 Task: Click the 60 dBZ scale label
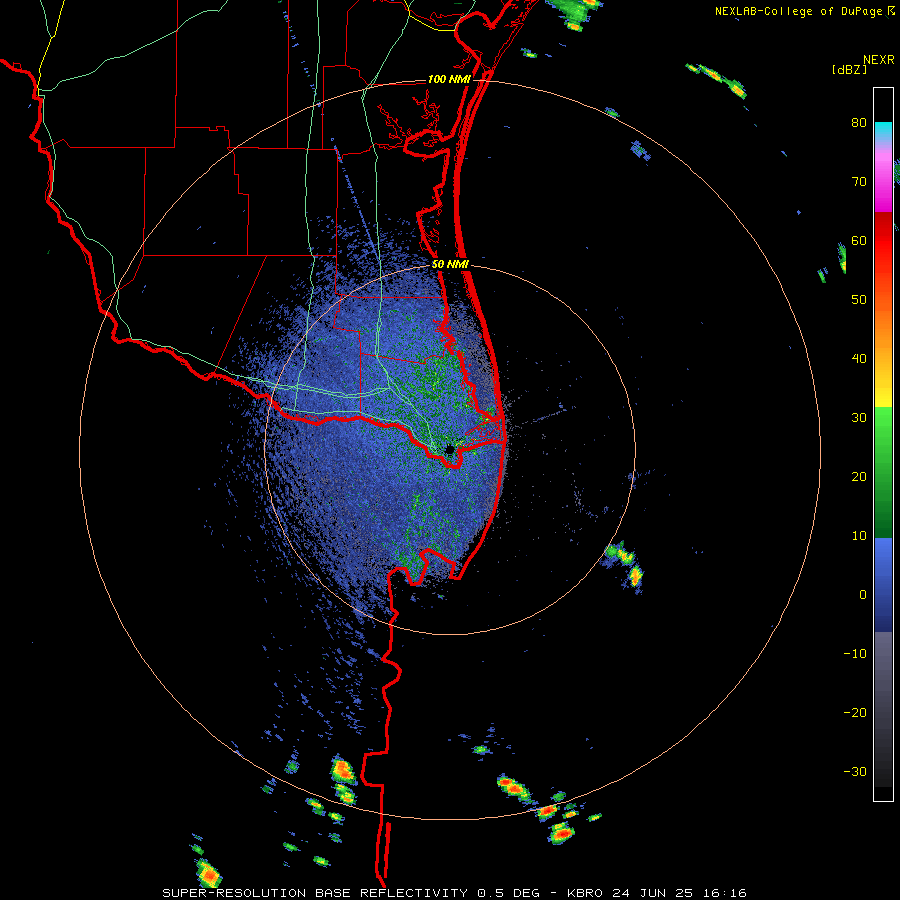[859, 241]
